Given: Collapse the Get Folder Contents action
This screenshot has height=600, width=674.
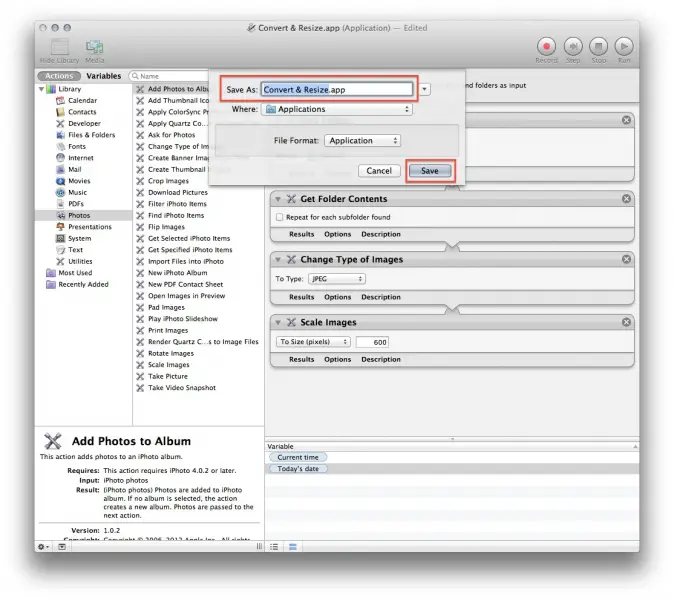Looking at the screenshot, I should 278,199.
